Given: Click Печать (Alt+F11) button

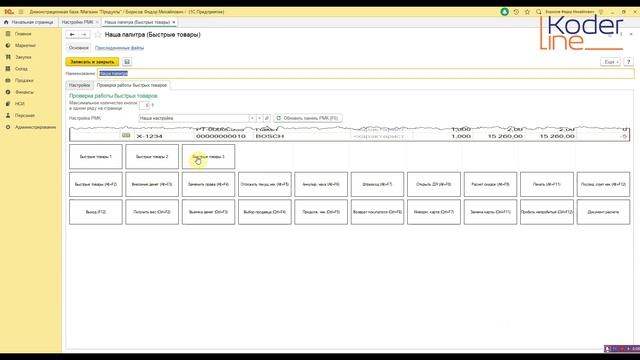Looking at the screenshot, I should [547, 184].
